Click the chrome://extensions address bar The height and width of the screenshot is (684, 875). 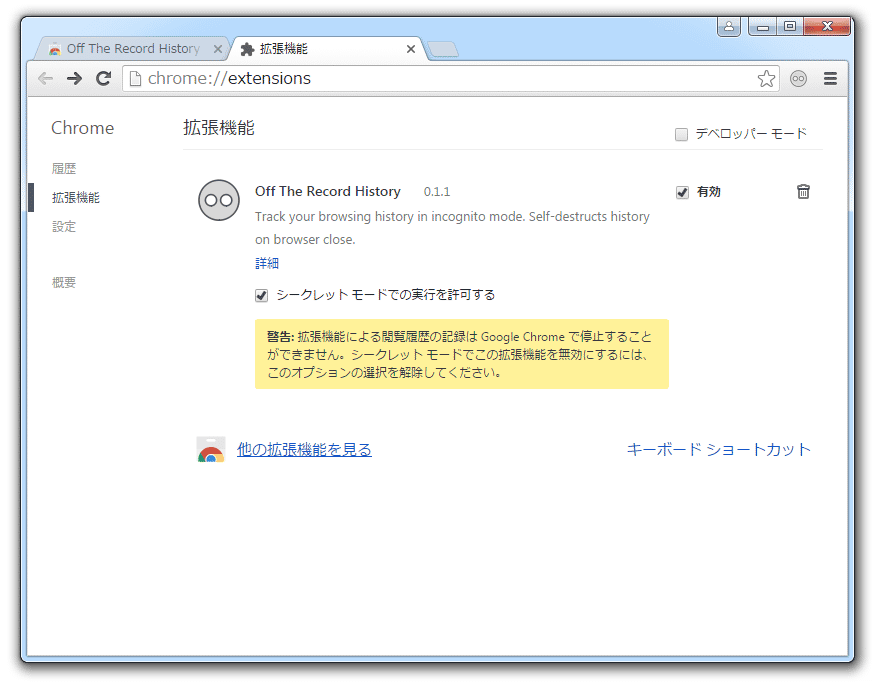[451, 79]
